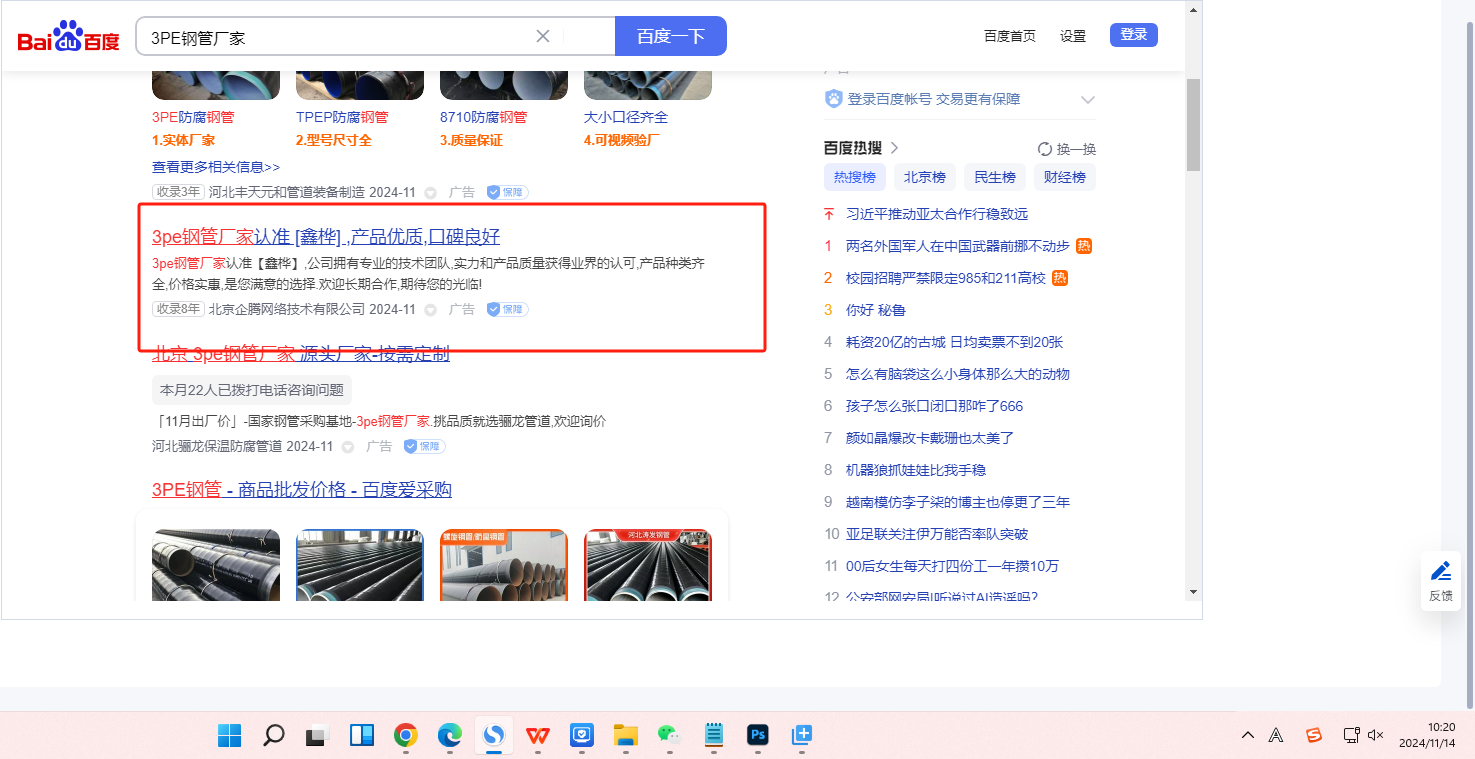Click the page's vertical scrollbar thumb
This screenshot has height=759, width=1475.
[1193, 125]
